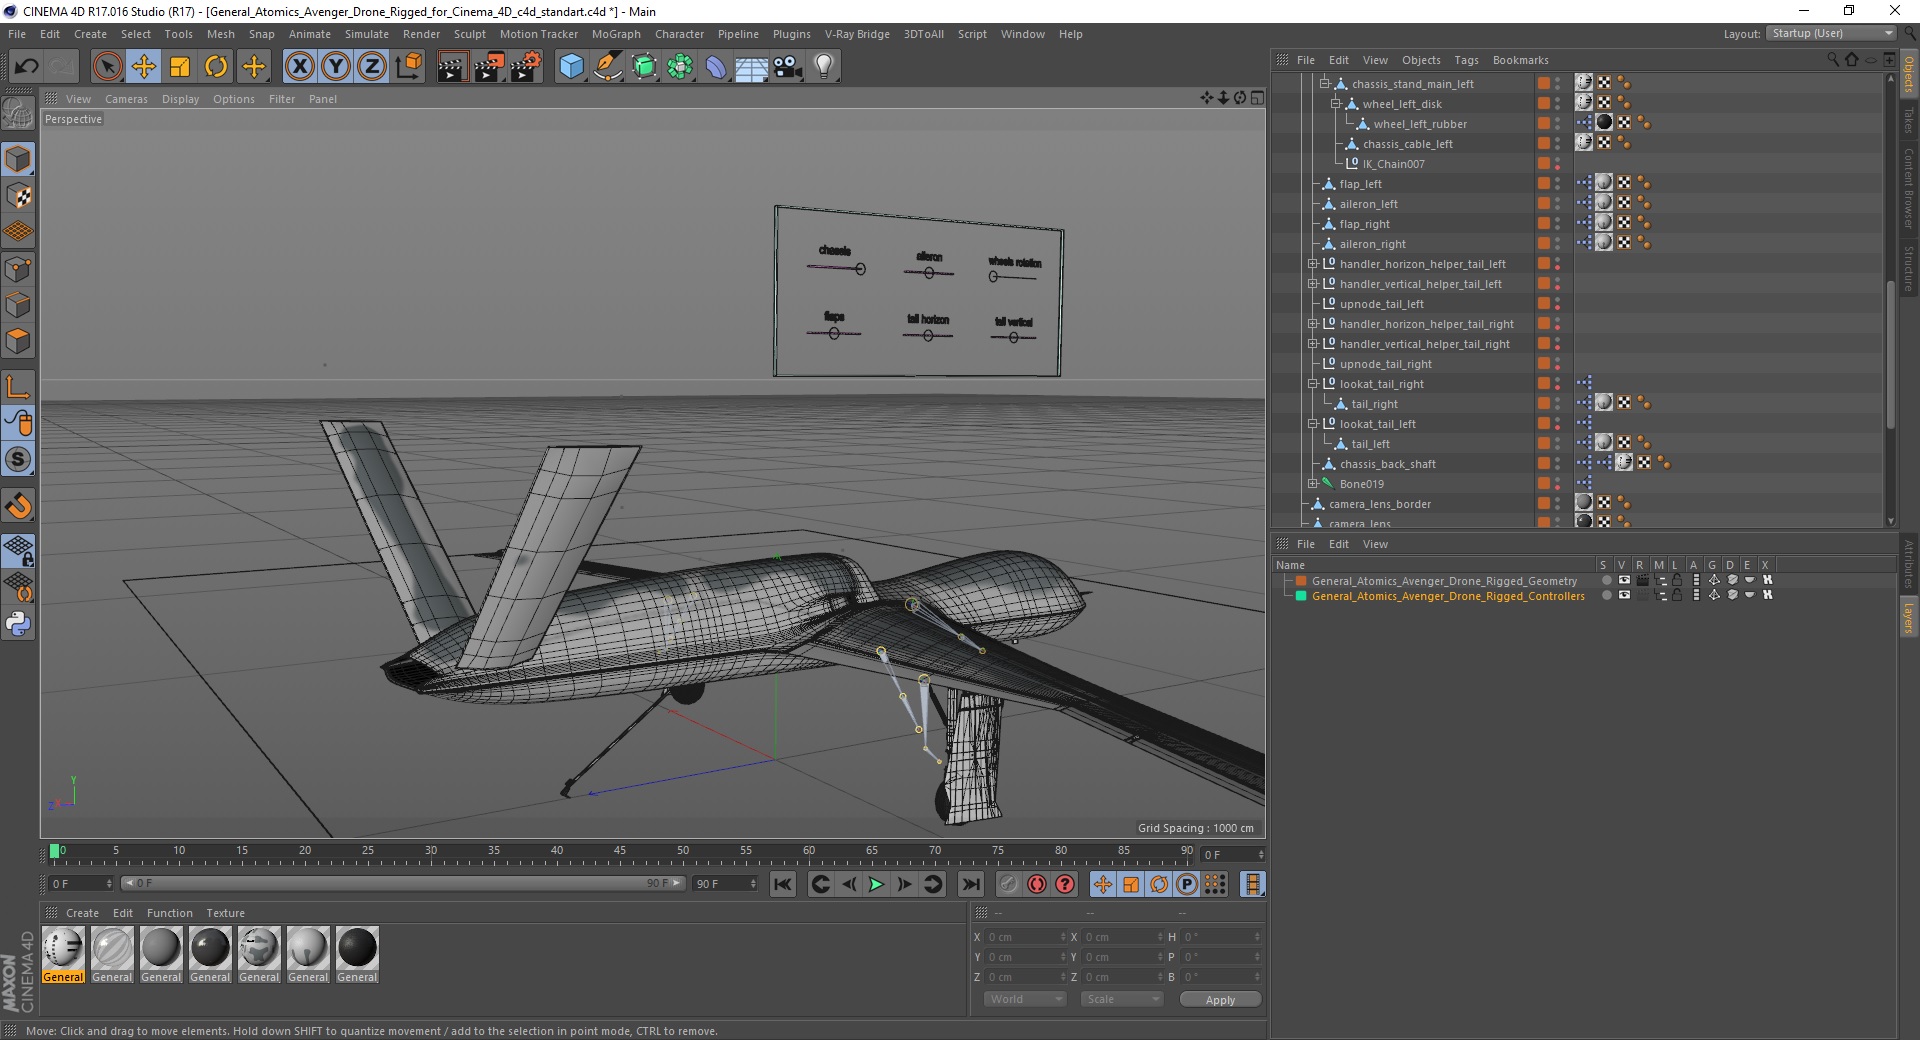
Task: Open the Create menu in material manager
Action: 82,913
